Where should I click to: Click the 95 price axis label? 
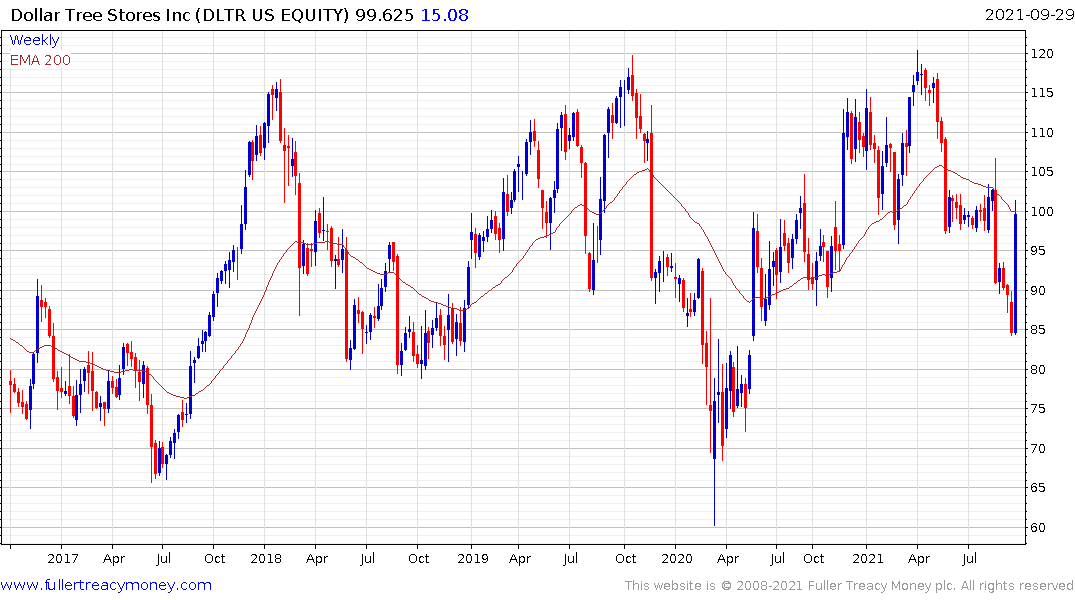1039,251
